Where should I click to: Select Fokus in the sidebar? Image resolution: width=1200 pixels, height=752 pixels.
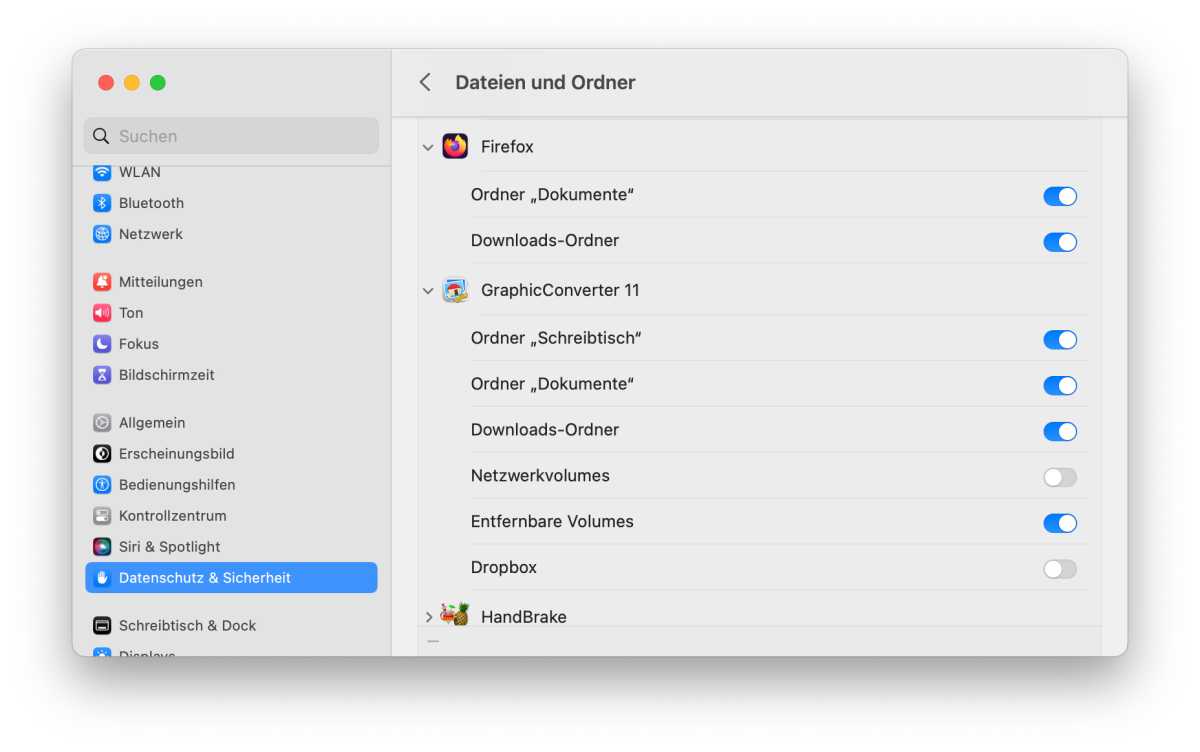(x=231, y=344)
